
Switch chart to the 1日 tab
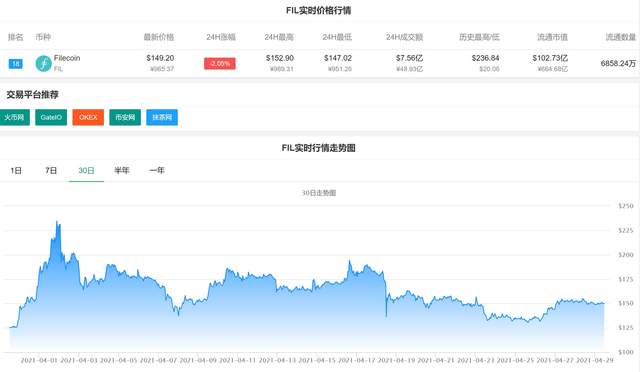point(16,171)
